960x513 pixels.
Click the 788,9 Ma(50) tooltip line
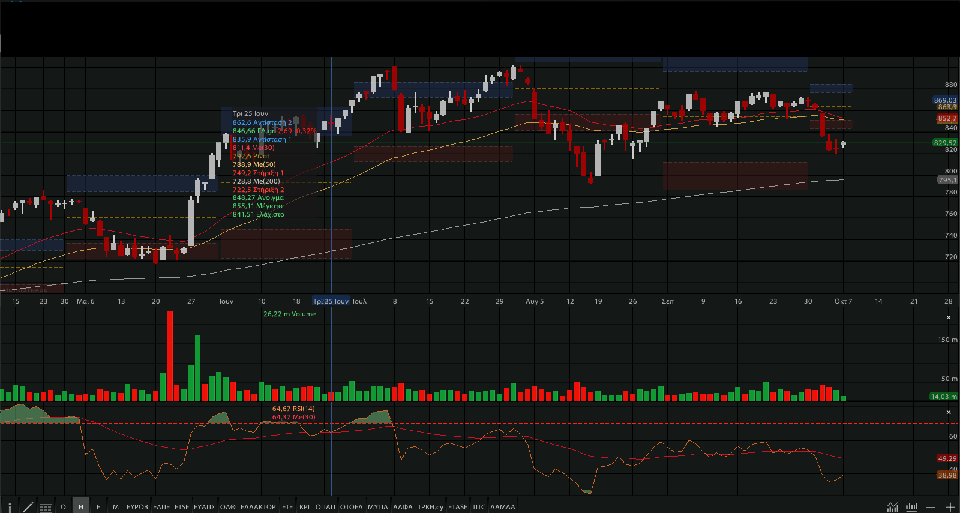(x=254, y=165)
